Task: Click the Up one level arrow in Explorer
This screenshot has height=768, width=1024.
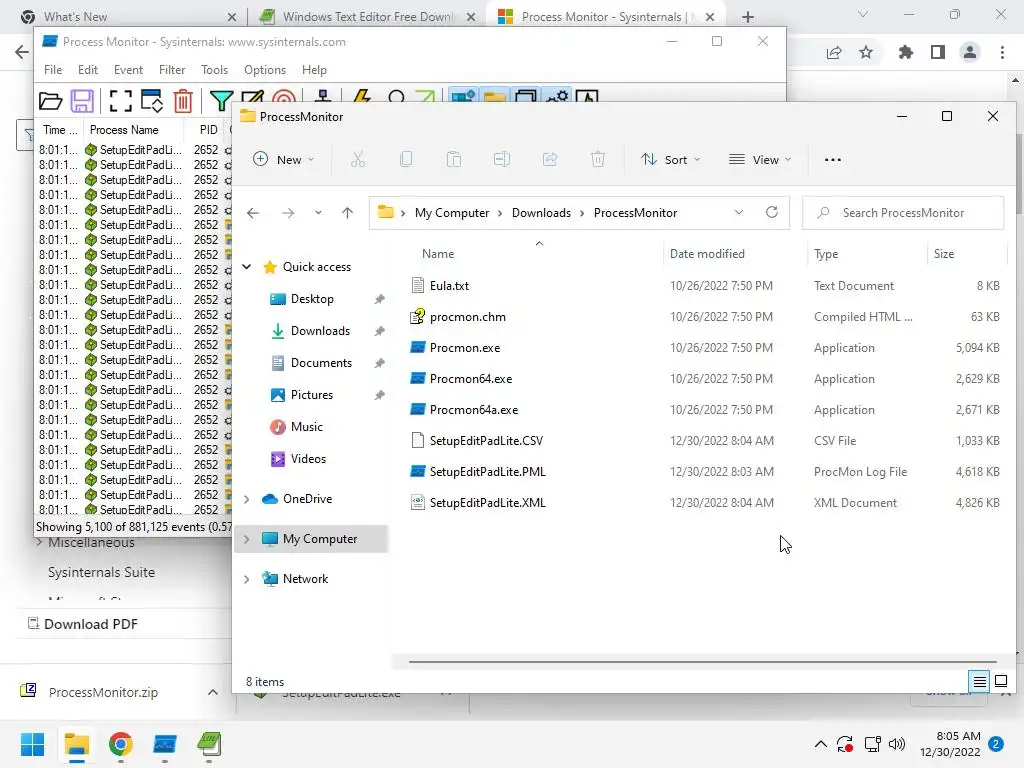Action: [x=347, y=213]
